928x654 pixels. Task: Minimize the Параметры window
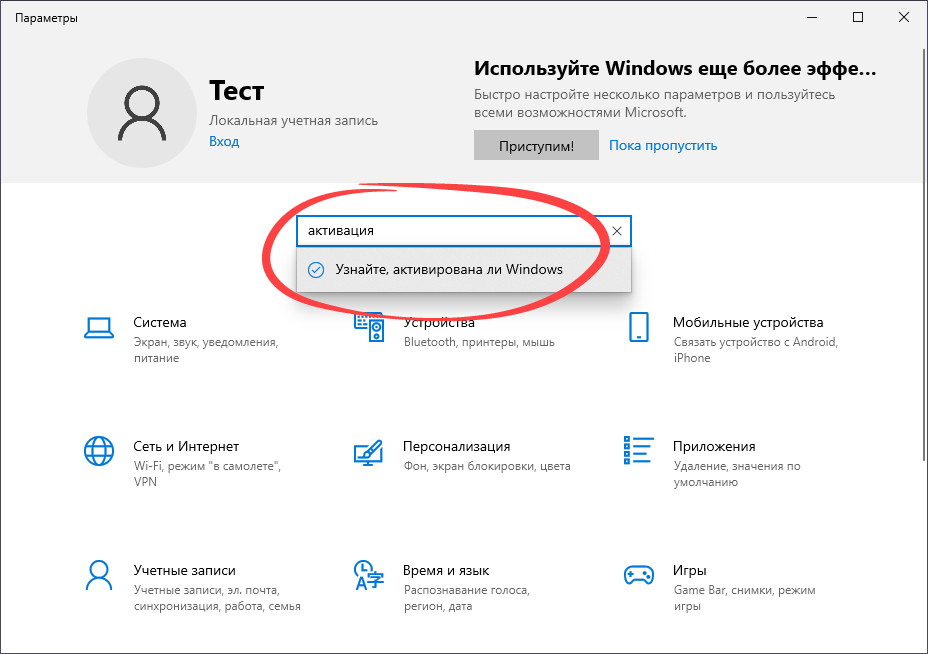click(811, 17)
